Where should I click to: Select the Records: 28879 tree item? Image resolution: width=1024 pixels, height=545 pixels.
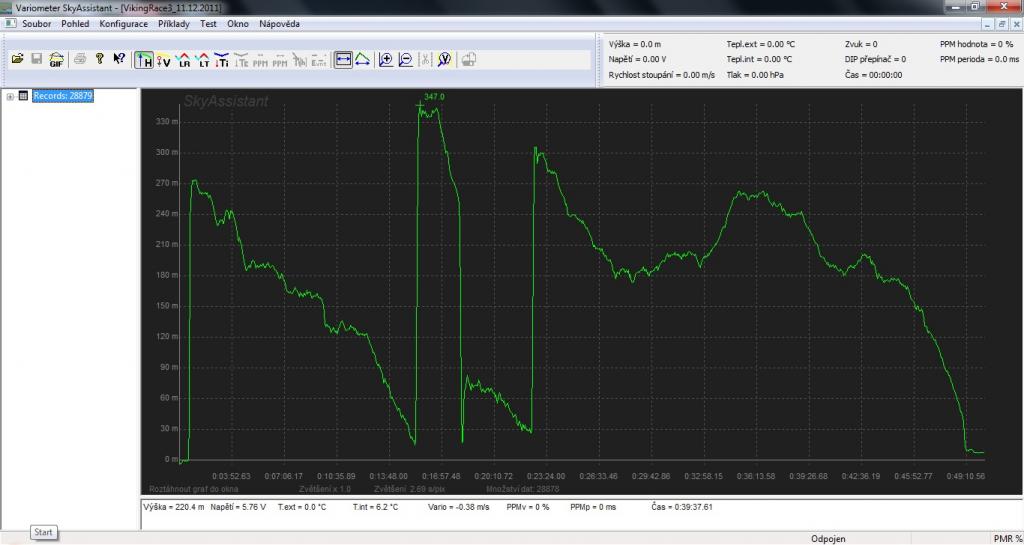coord(63,96)
